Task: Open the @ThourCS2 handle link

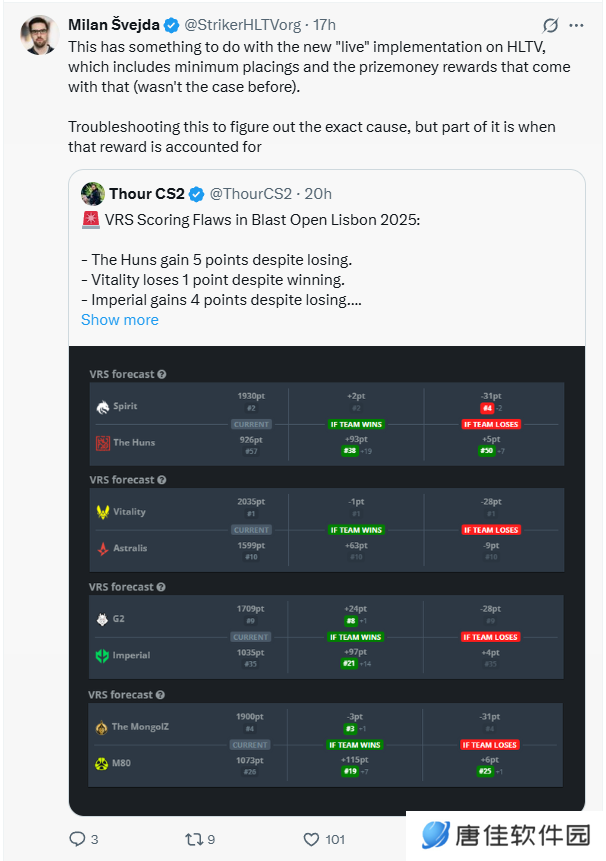Action: tap(251, 194)
